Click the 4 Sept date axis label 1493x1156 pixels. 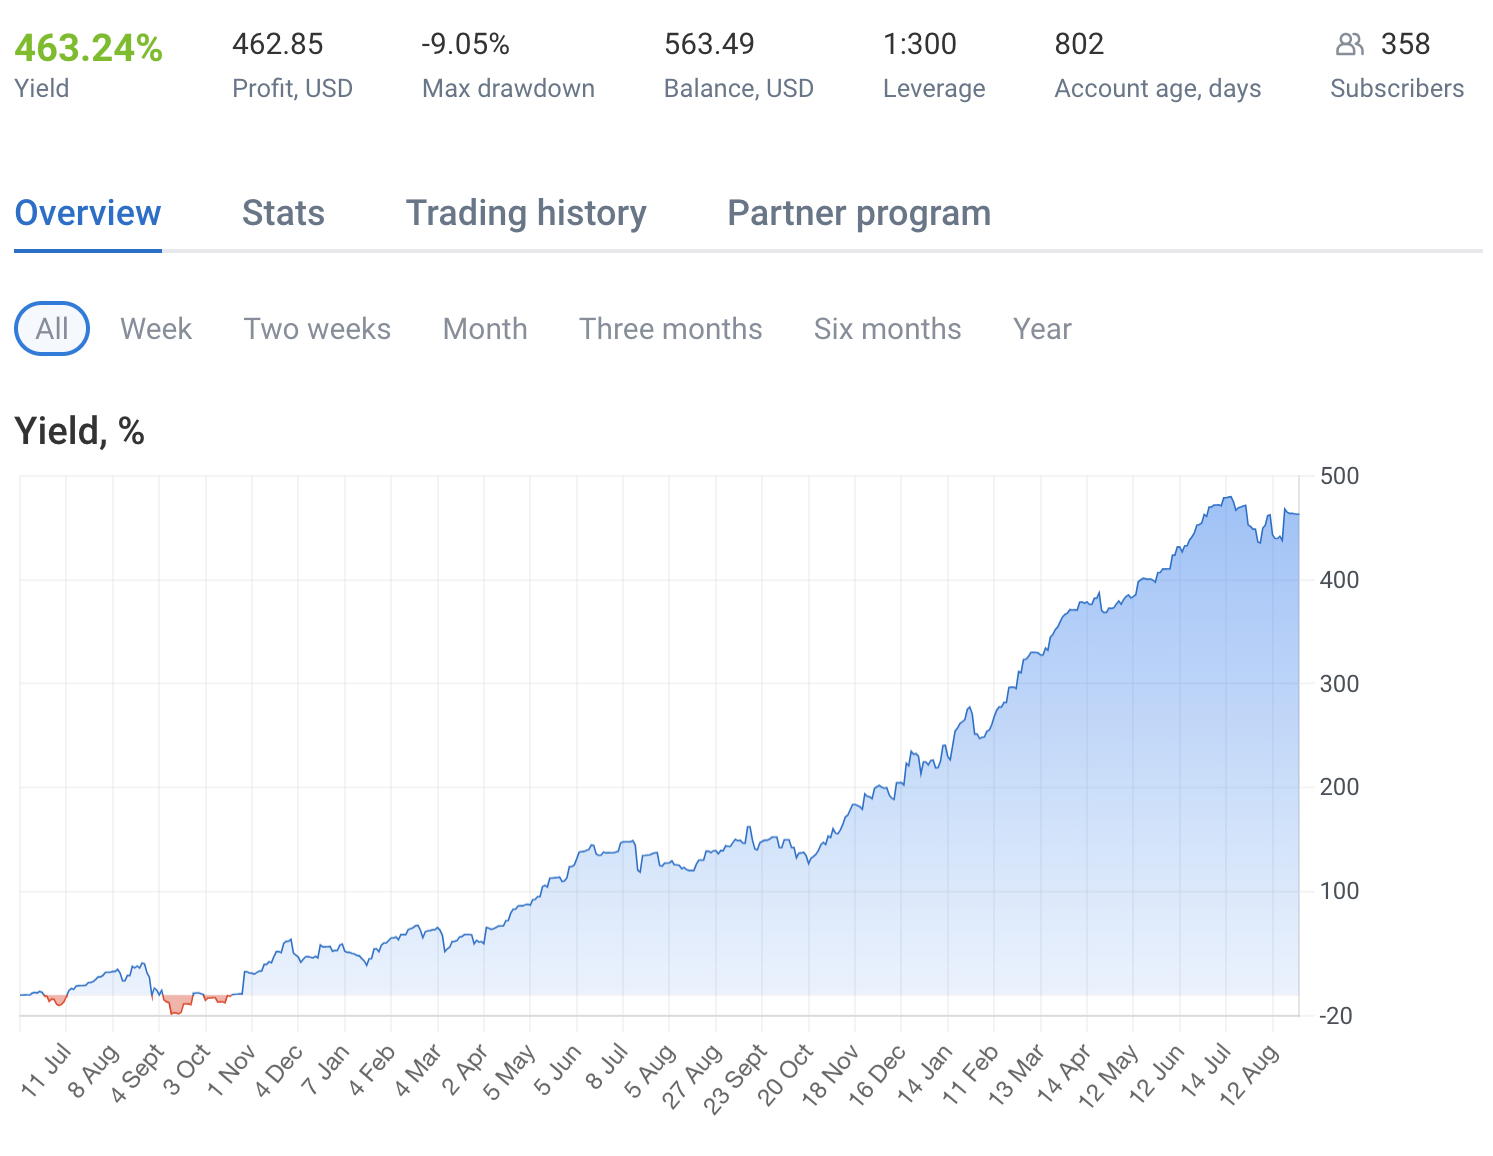(x=139, y=1073)
